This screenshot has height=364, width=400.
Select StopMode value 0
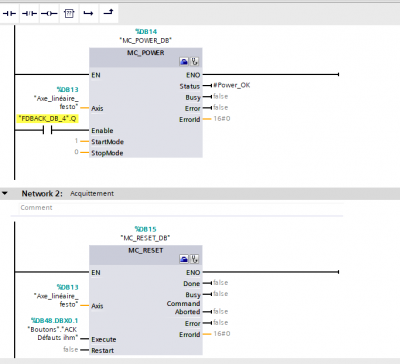click(76, 152)
